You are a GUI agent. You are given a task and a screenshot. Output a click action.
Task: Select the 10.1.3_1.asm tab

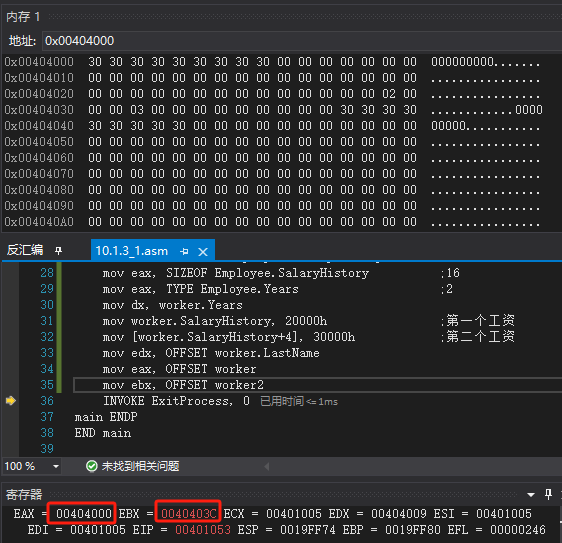point(132,251)
